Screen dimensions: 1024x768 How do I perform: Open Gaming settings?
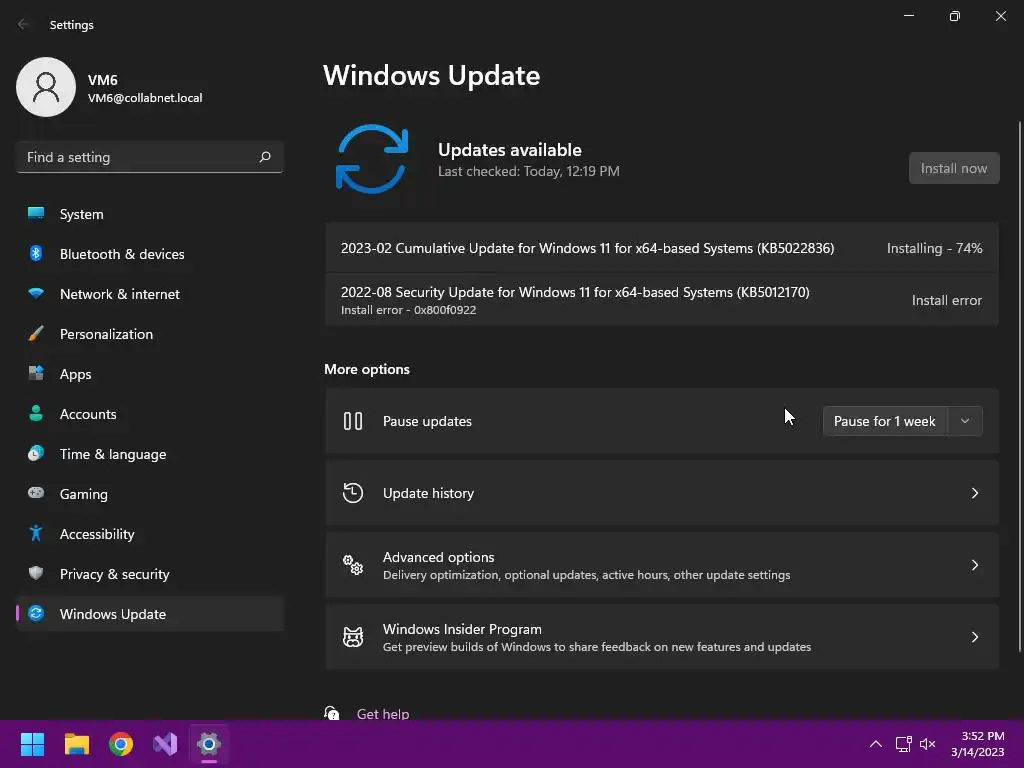point(150,494)
